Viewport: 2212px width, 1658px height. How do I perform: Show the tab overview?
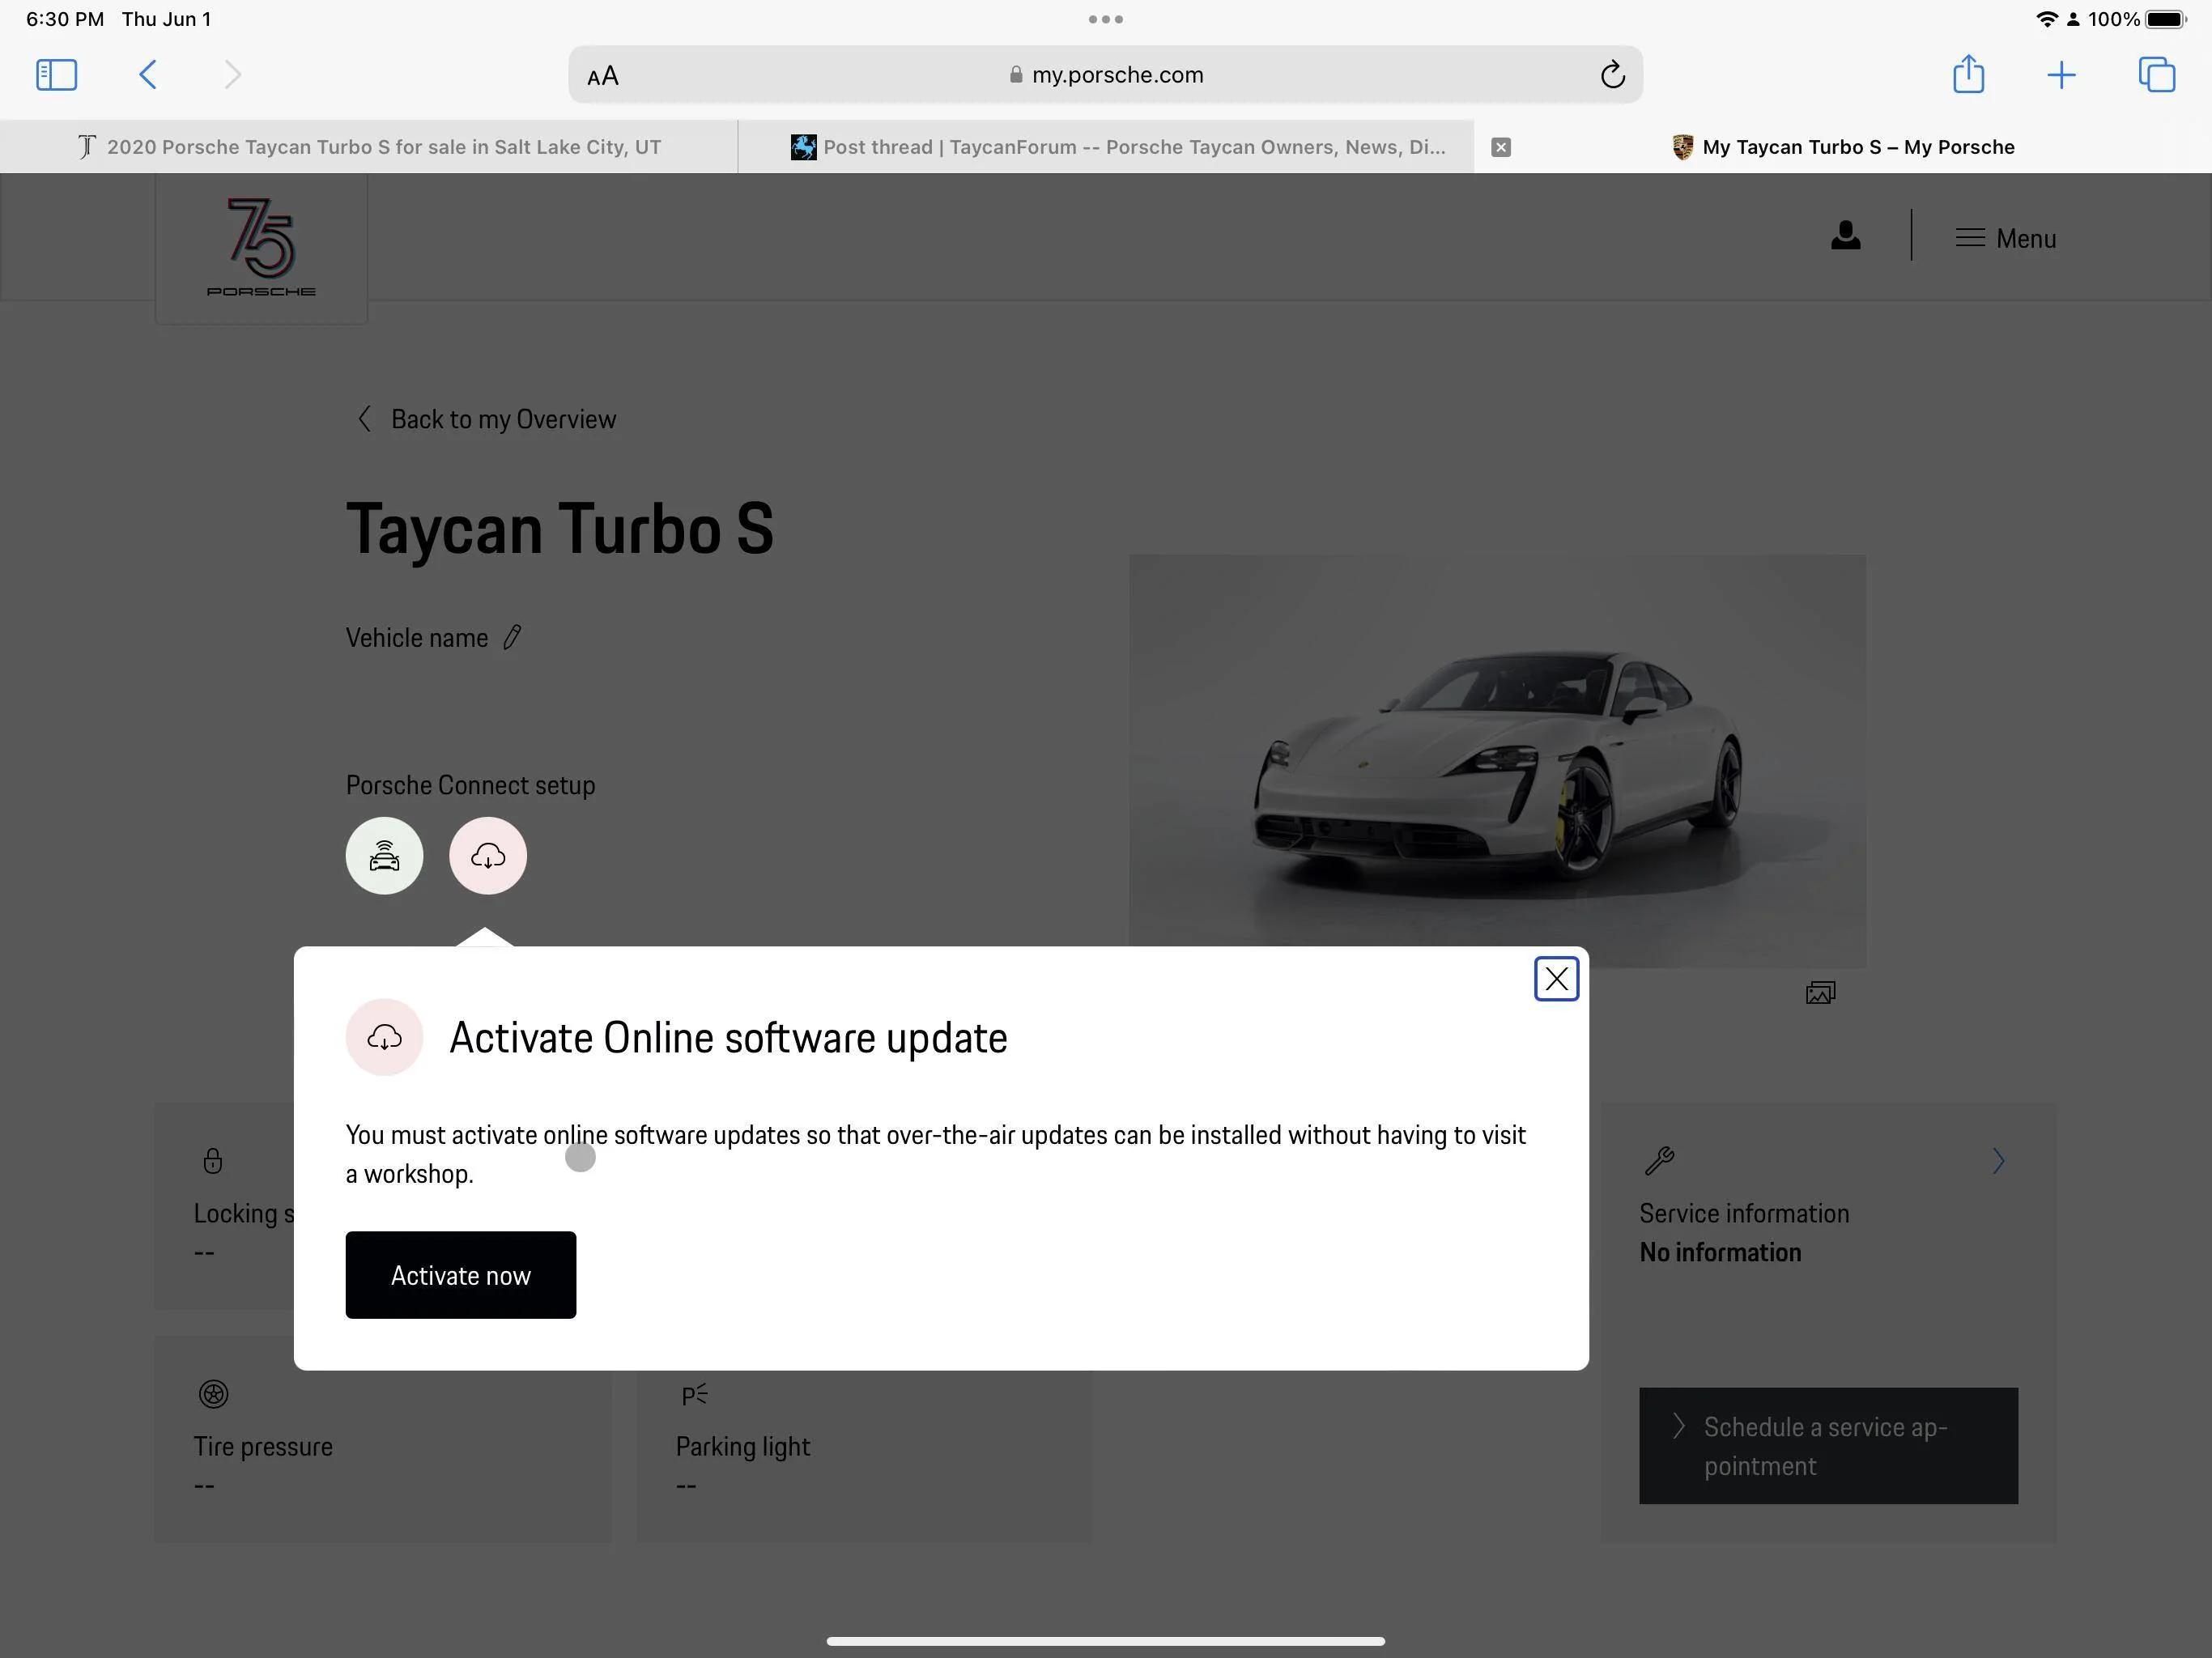coord(2156,75)
